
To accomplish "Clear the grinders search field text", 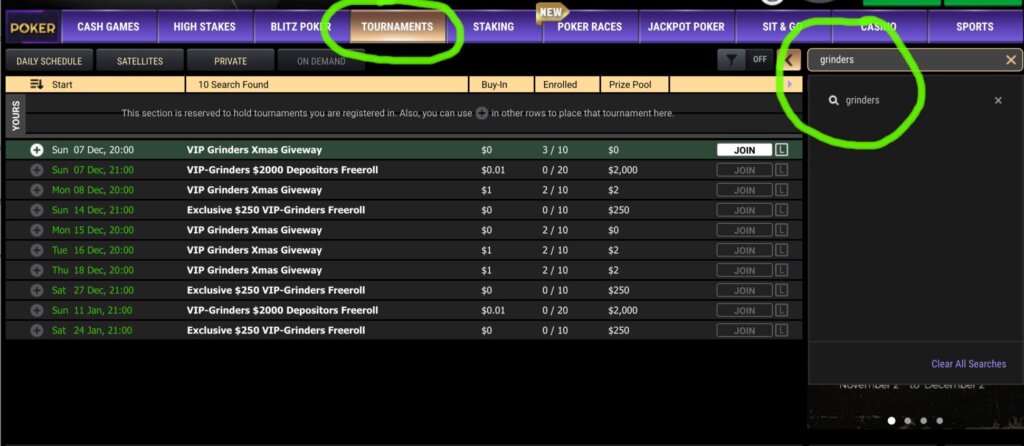I will [1011, 60].
